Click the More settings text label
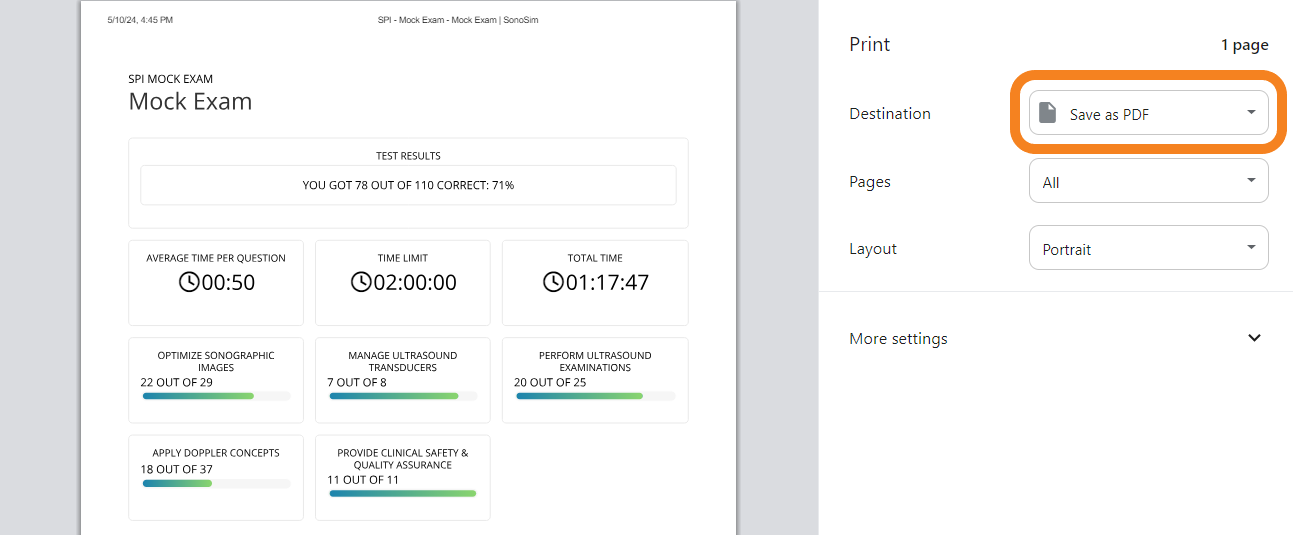Image resolution: width=1293 pixels, height=535 pixels. pyautogui.click(x=898, y=338)
